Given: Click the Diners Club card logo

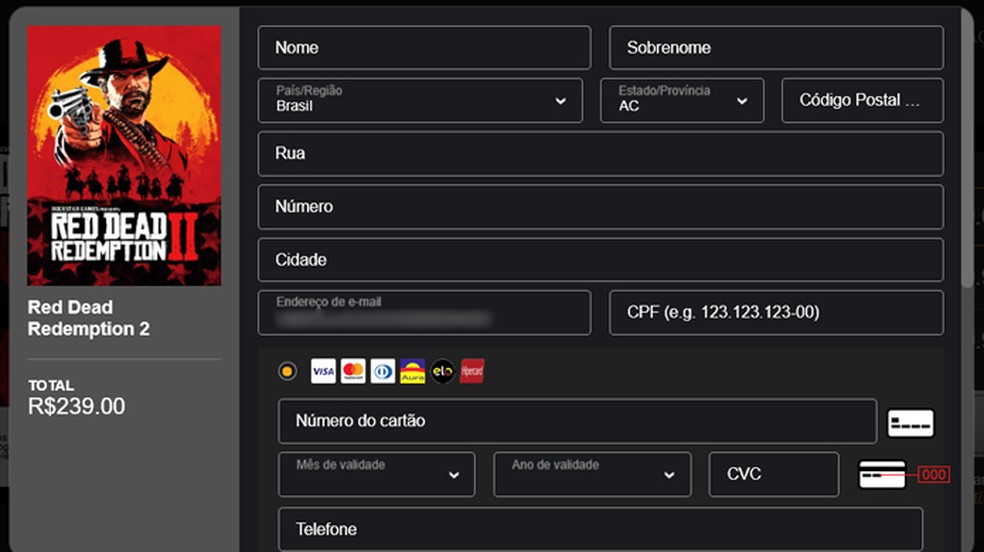Looking at the screenshot, I should [x=383, y=371].
